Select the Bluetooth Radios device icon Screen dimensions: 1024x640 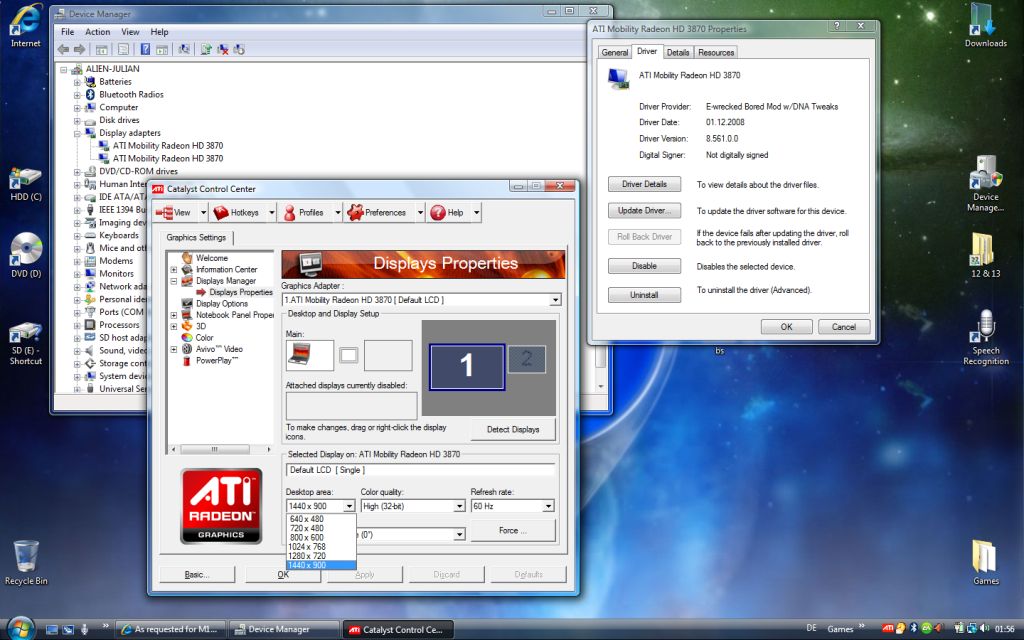click(x=90, y=94)
